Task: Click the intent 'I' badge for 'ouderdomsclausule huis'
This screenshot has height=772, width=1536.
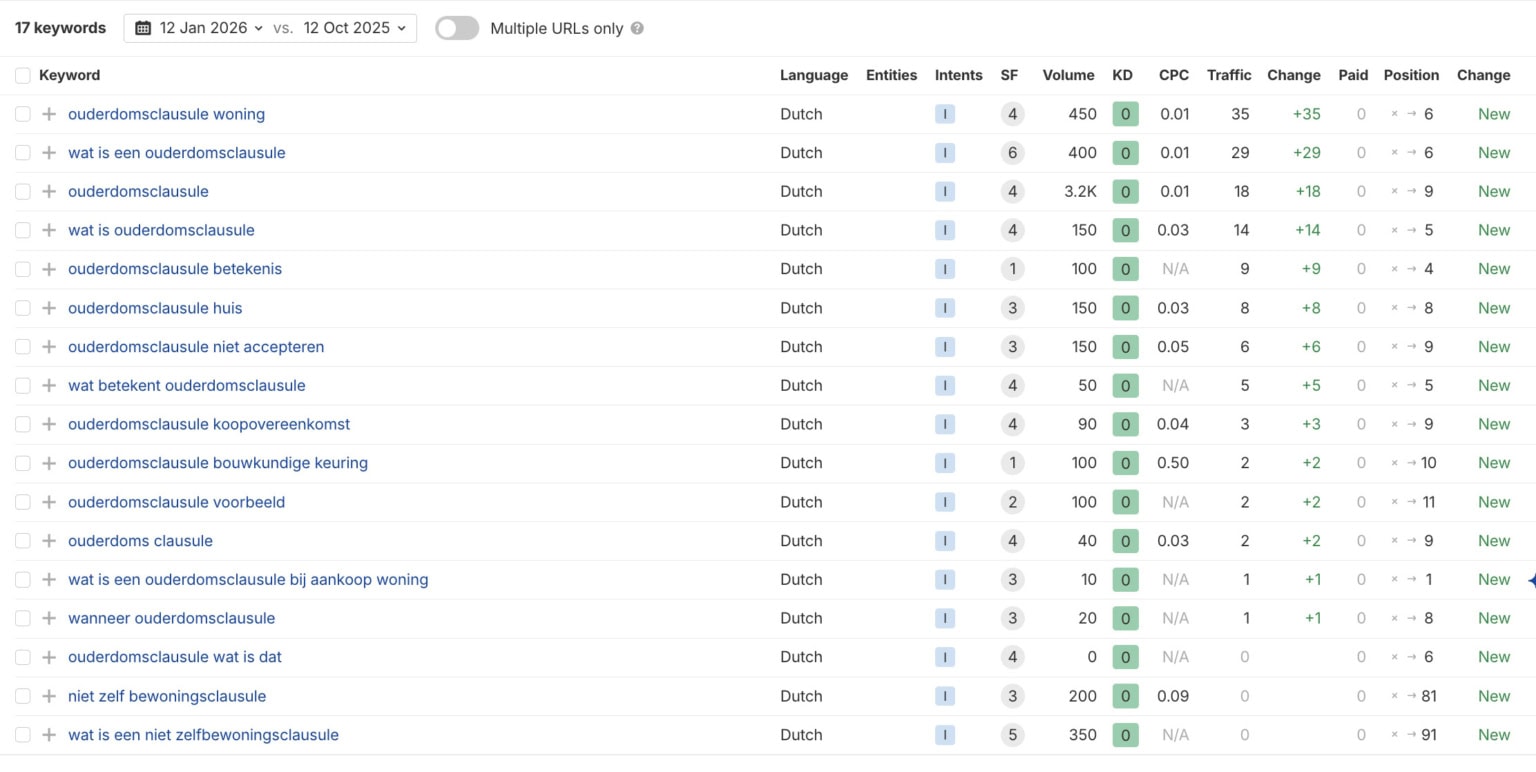Action: coord(944,308)
